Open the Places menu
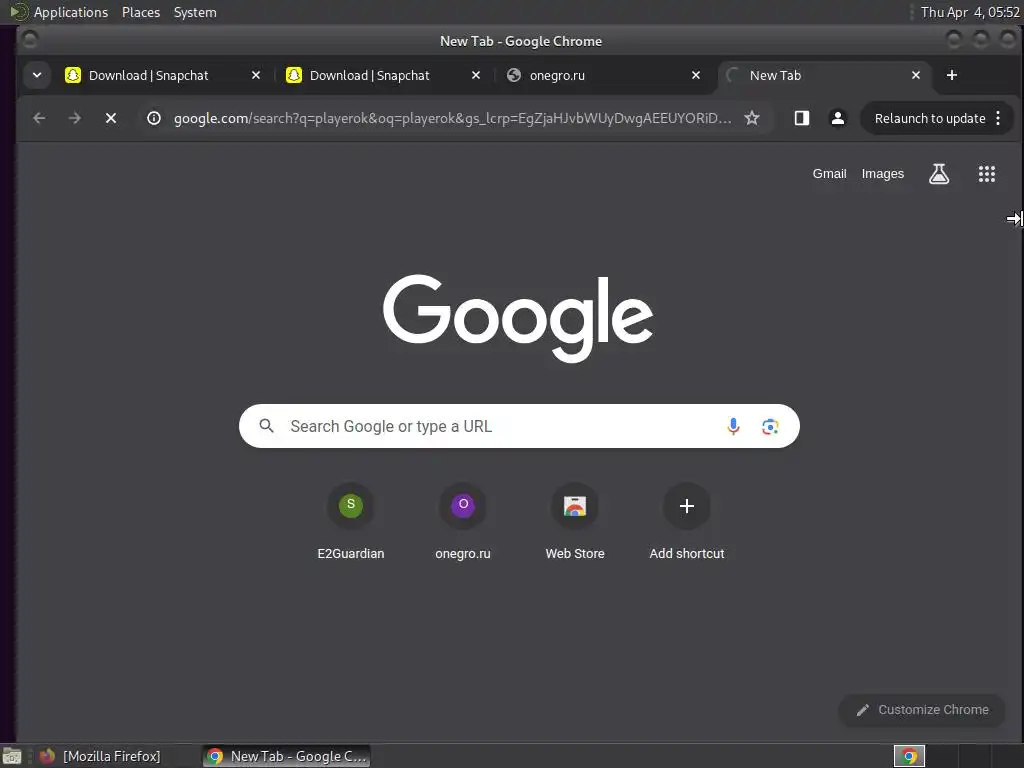 [x=140, y=12]
